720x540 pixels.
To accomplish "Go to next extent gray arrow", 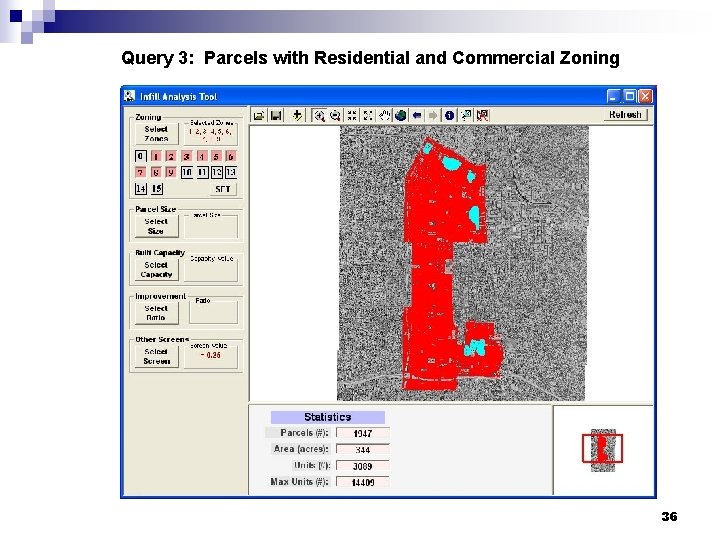I will [433, 115].
